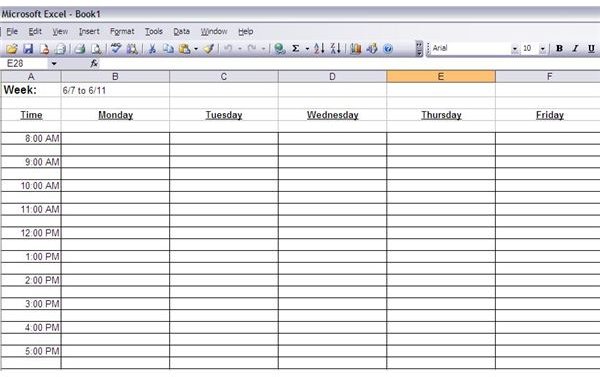
Task: Click the Open folder icon
Action: (11, 49)
